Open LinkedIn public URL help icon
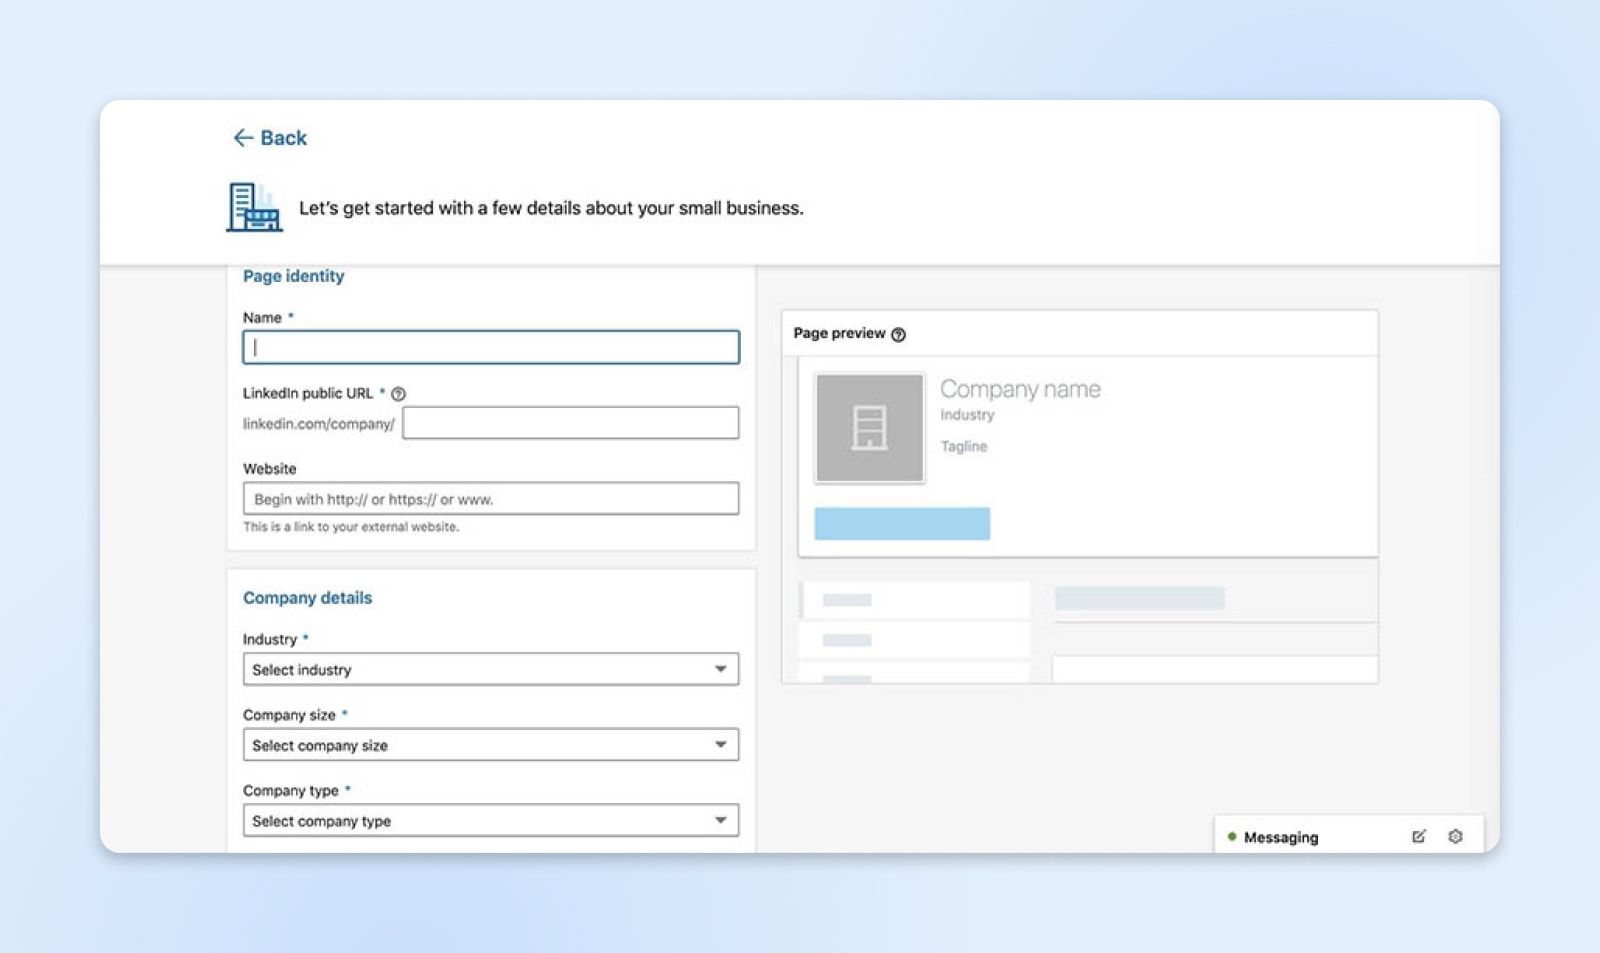The height and width of the screenshot is (953, 1600). (399, 394)
